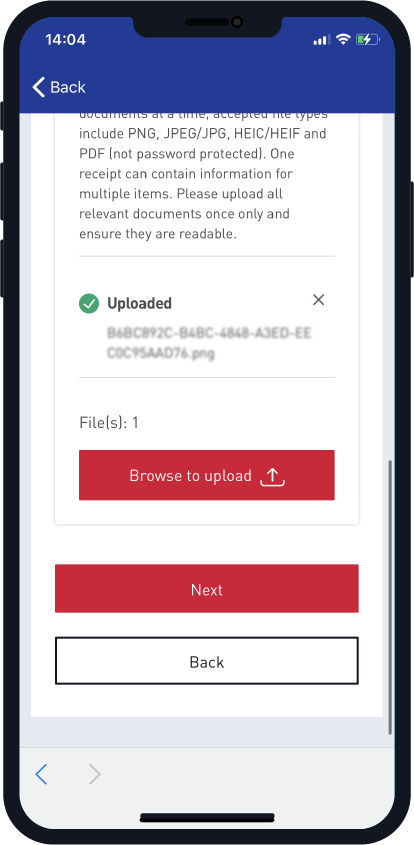Continue with the red Next button
Viewport: 414px width, 845px height.
pyautogui.click(x=206, y=588)
